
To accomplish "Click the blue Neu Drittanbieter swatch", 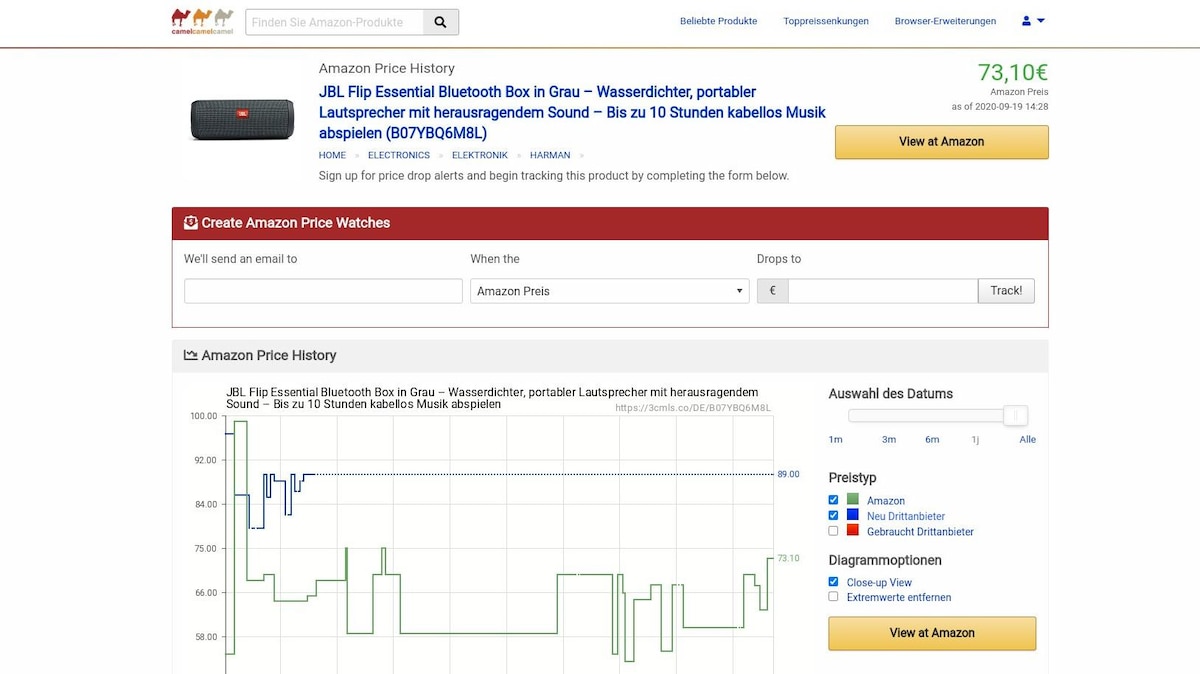I will (x=853, y=515).
